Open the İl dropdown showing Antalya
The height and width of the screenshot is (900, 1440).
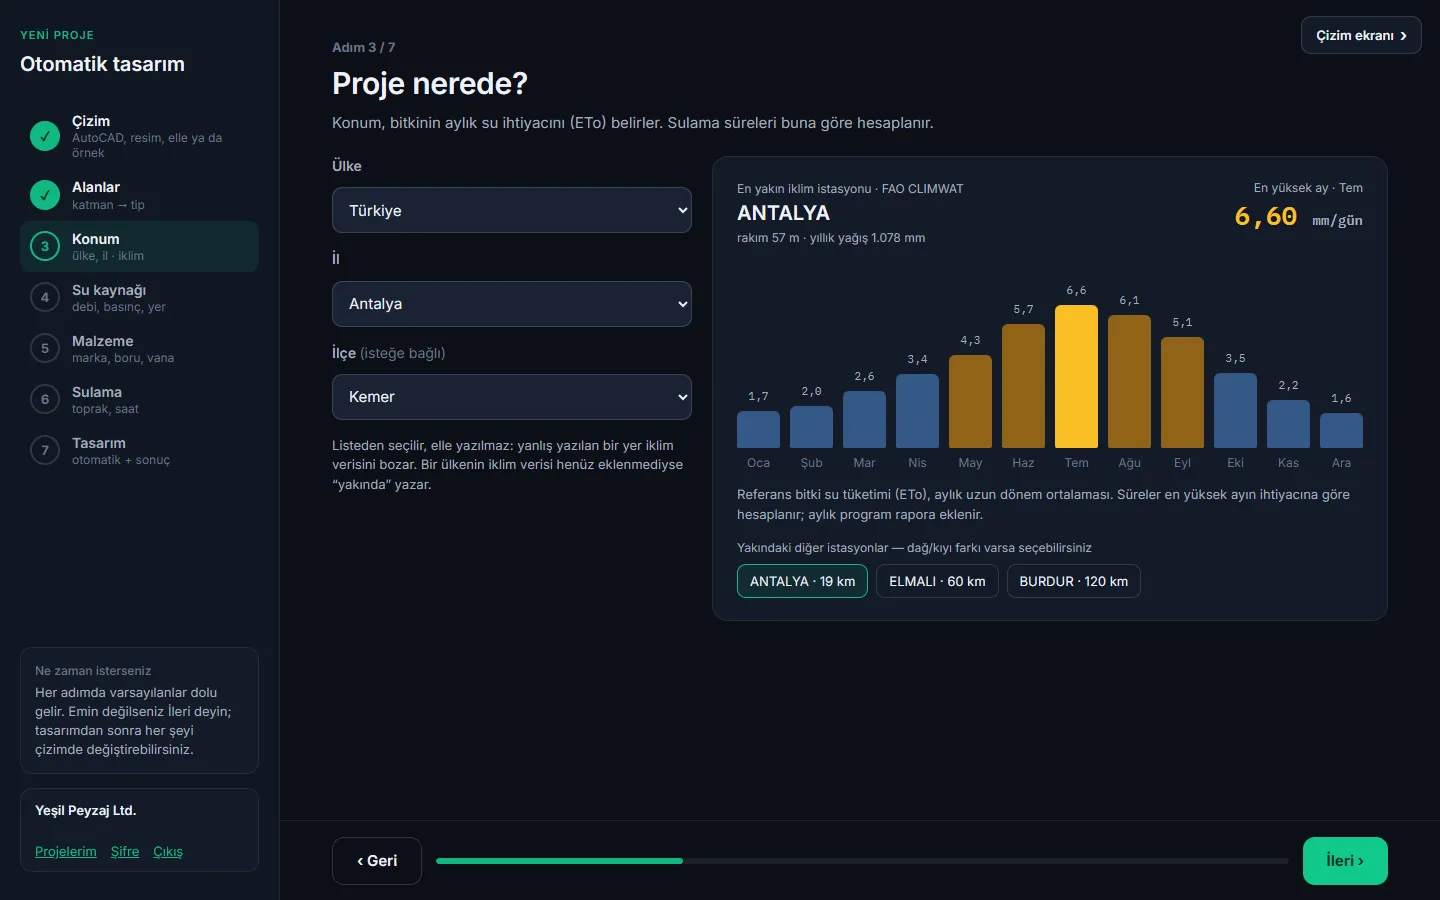tap(512, 304)
